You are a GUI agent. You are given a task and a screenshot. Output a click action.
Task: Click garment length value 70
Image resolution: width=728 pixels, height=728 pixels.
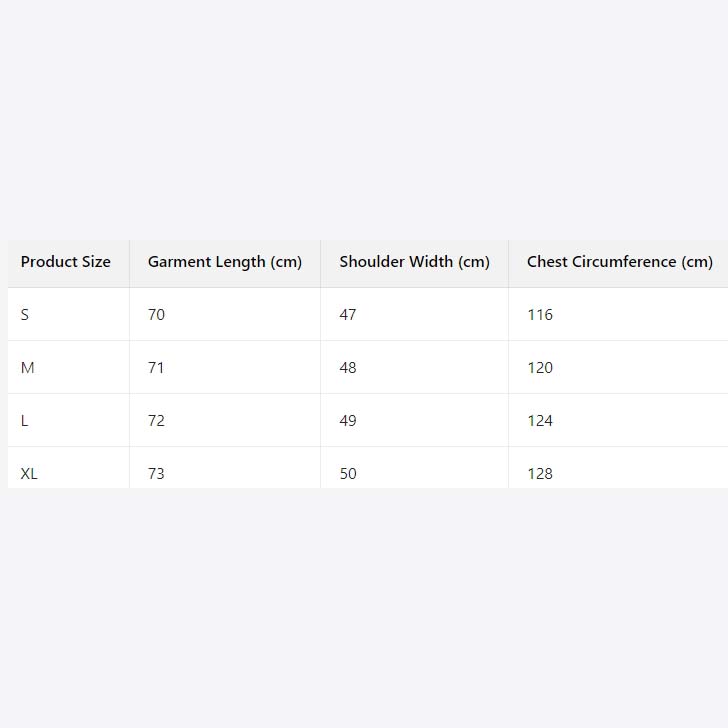156,315
